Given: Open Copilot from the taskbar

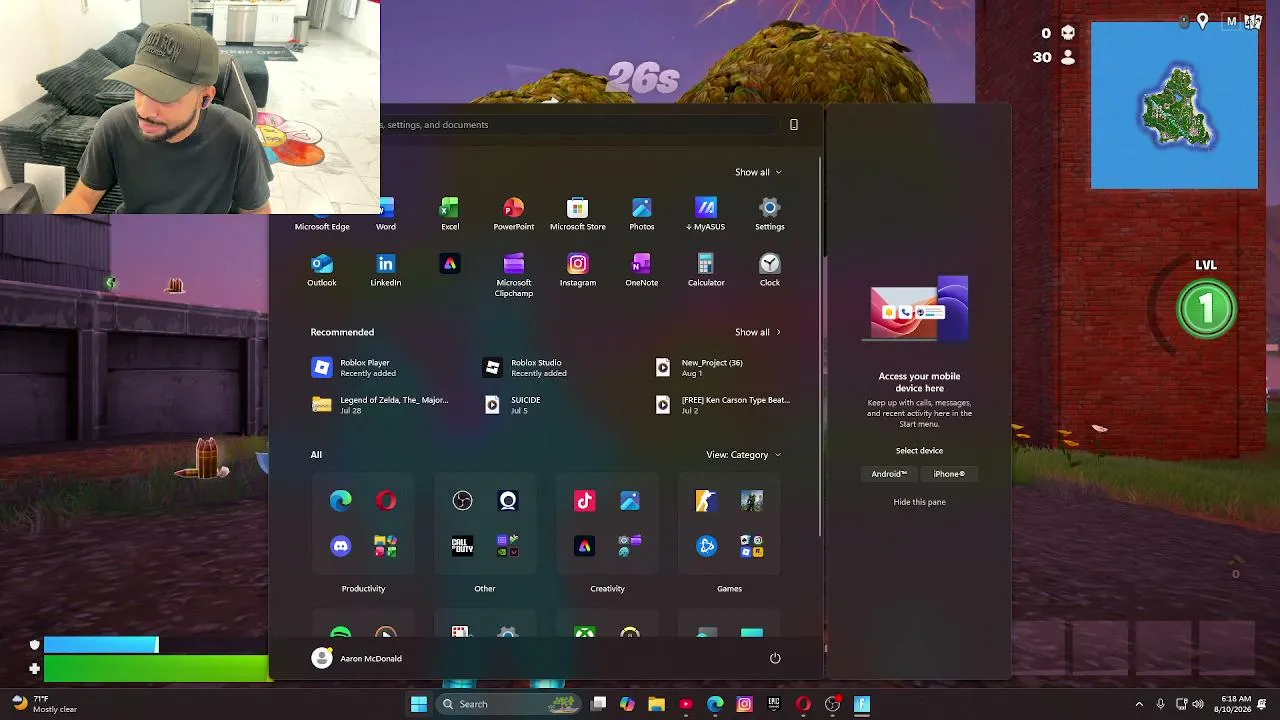Looking at the screenshot, I should point(627,704).
